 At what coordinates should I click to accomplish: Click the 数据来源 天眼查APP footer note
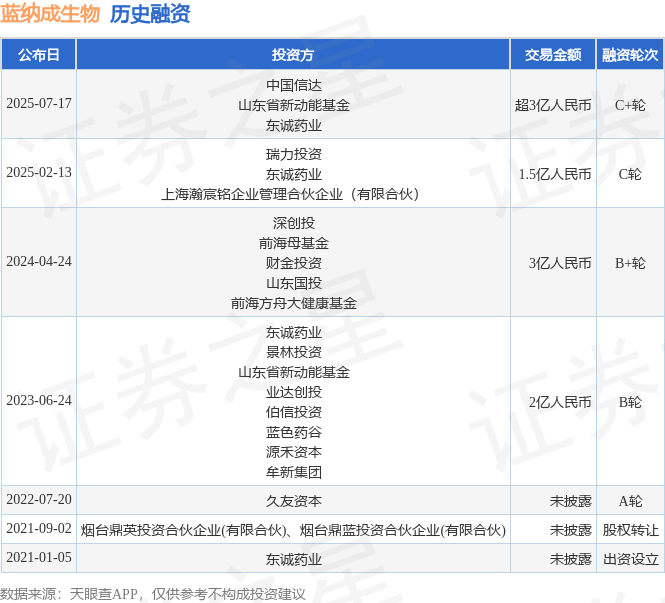(153, 594)
